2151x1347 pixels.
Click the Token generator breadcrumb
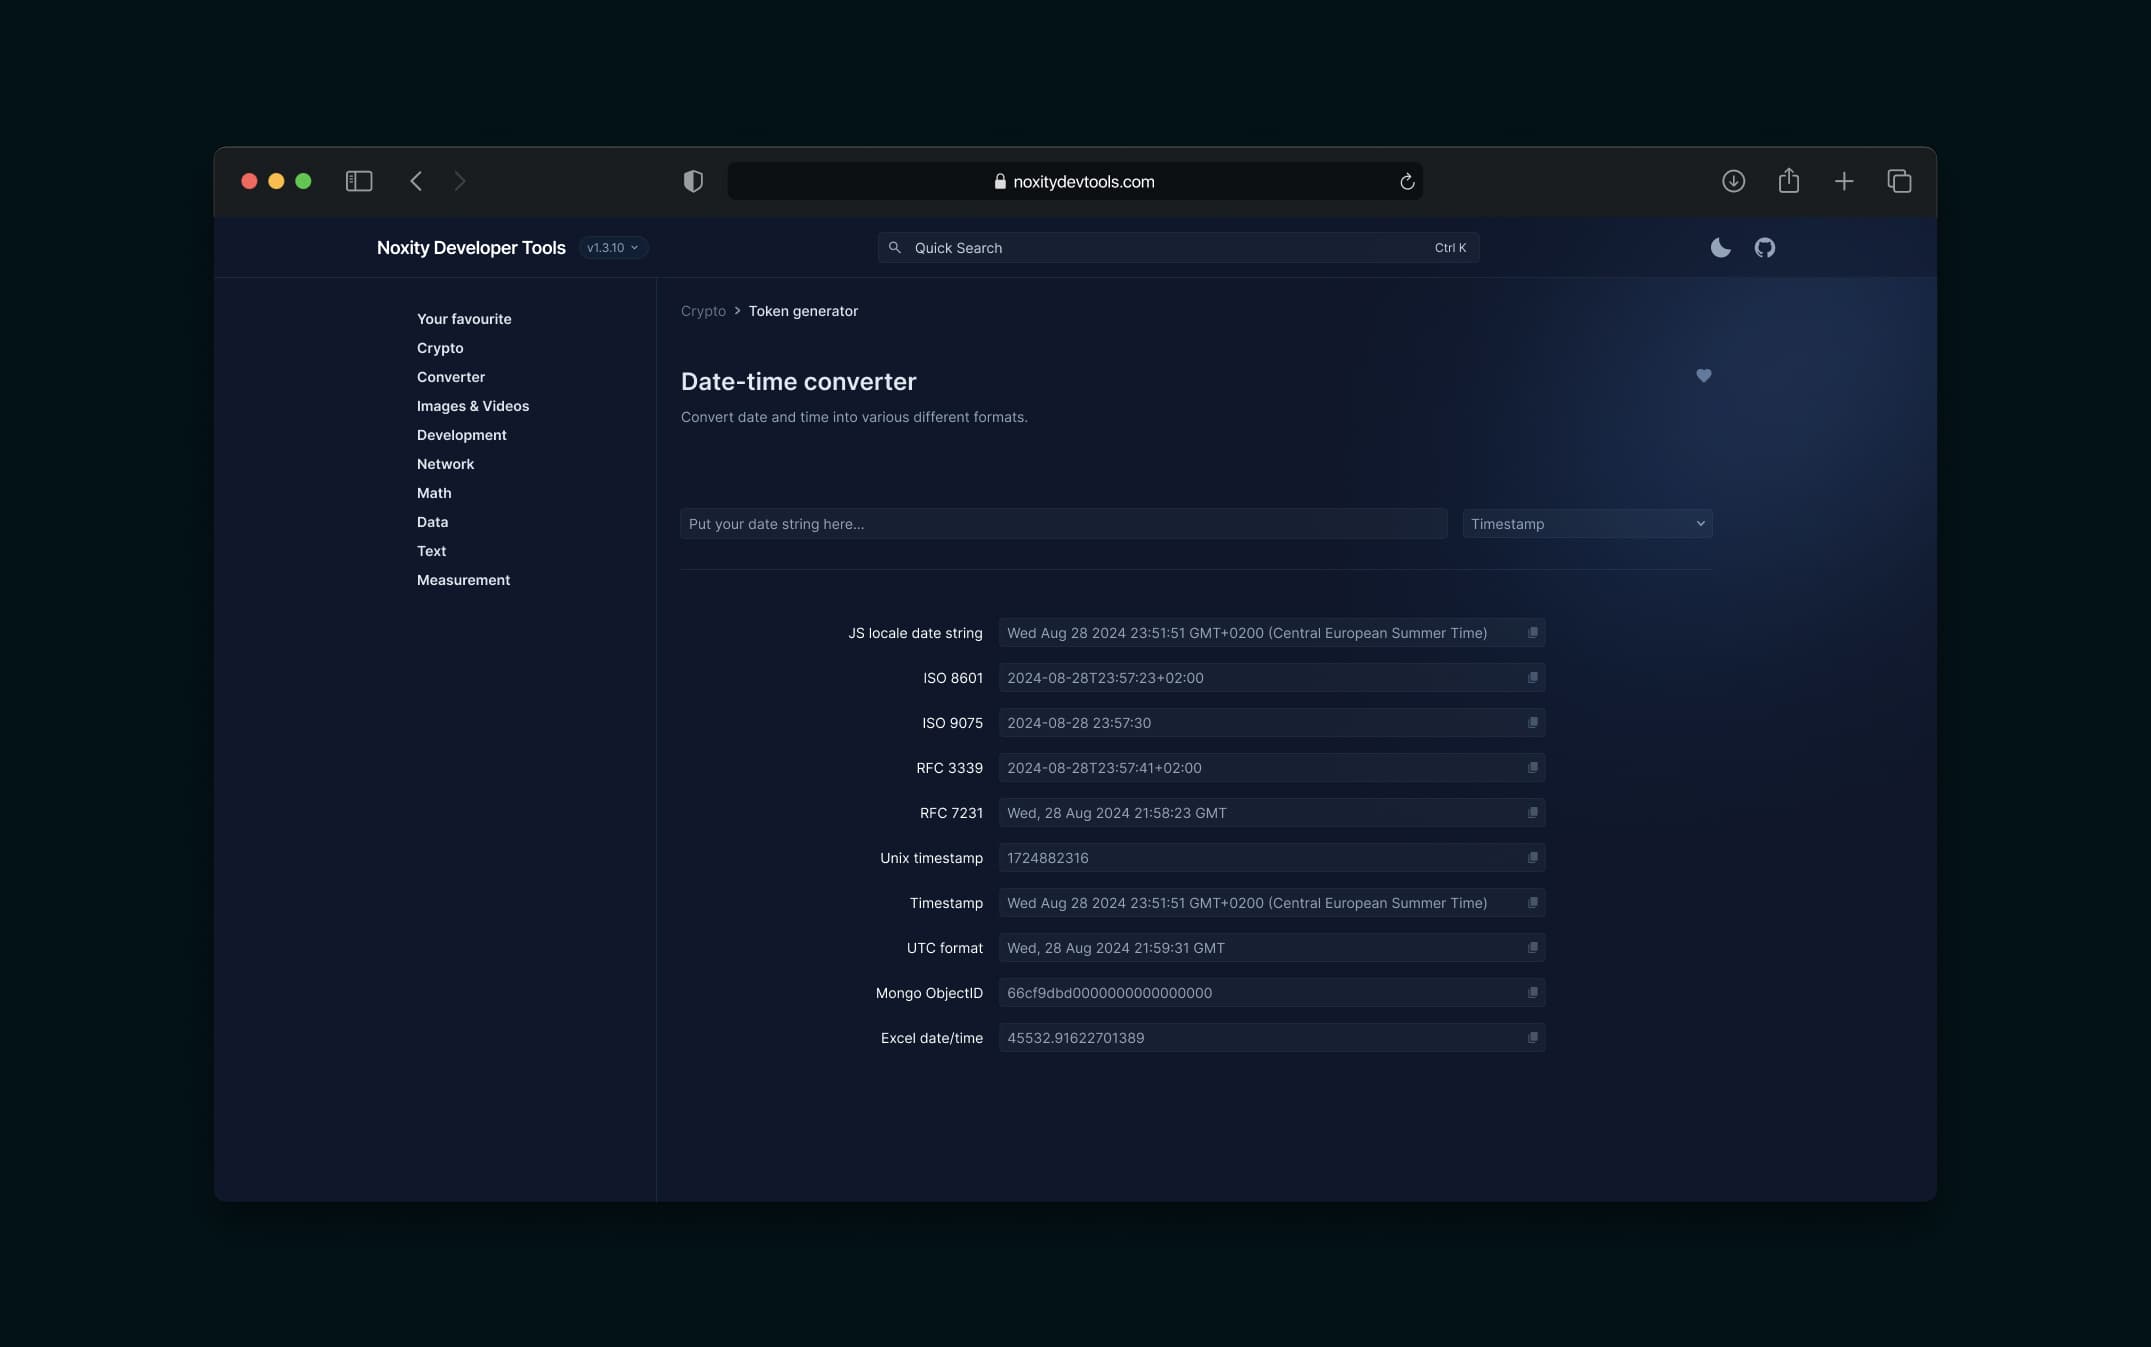803,311
